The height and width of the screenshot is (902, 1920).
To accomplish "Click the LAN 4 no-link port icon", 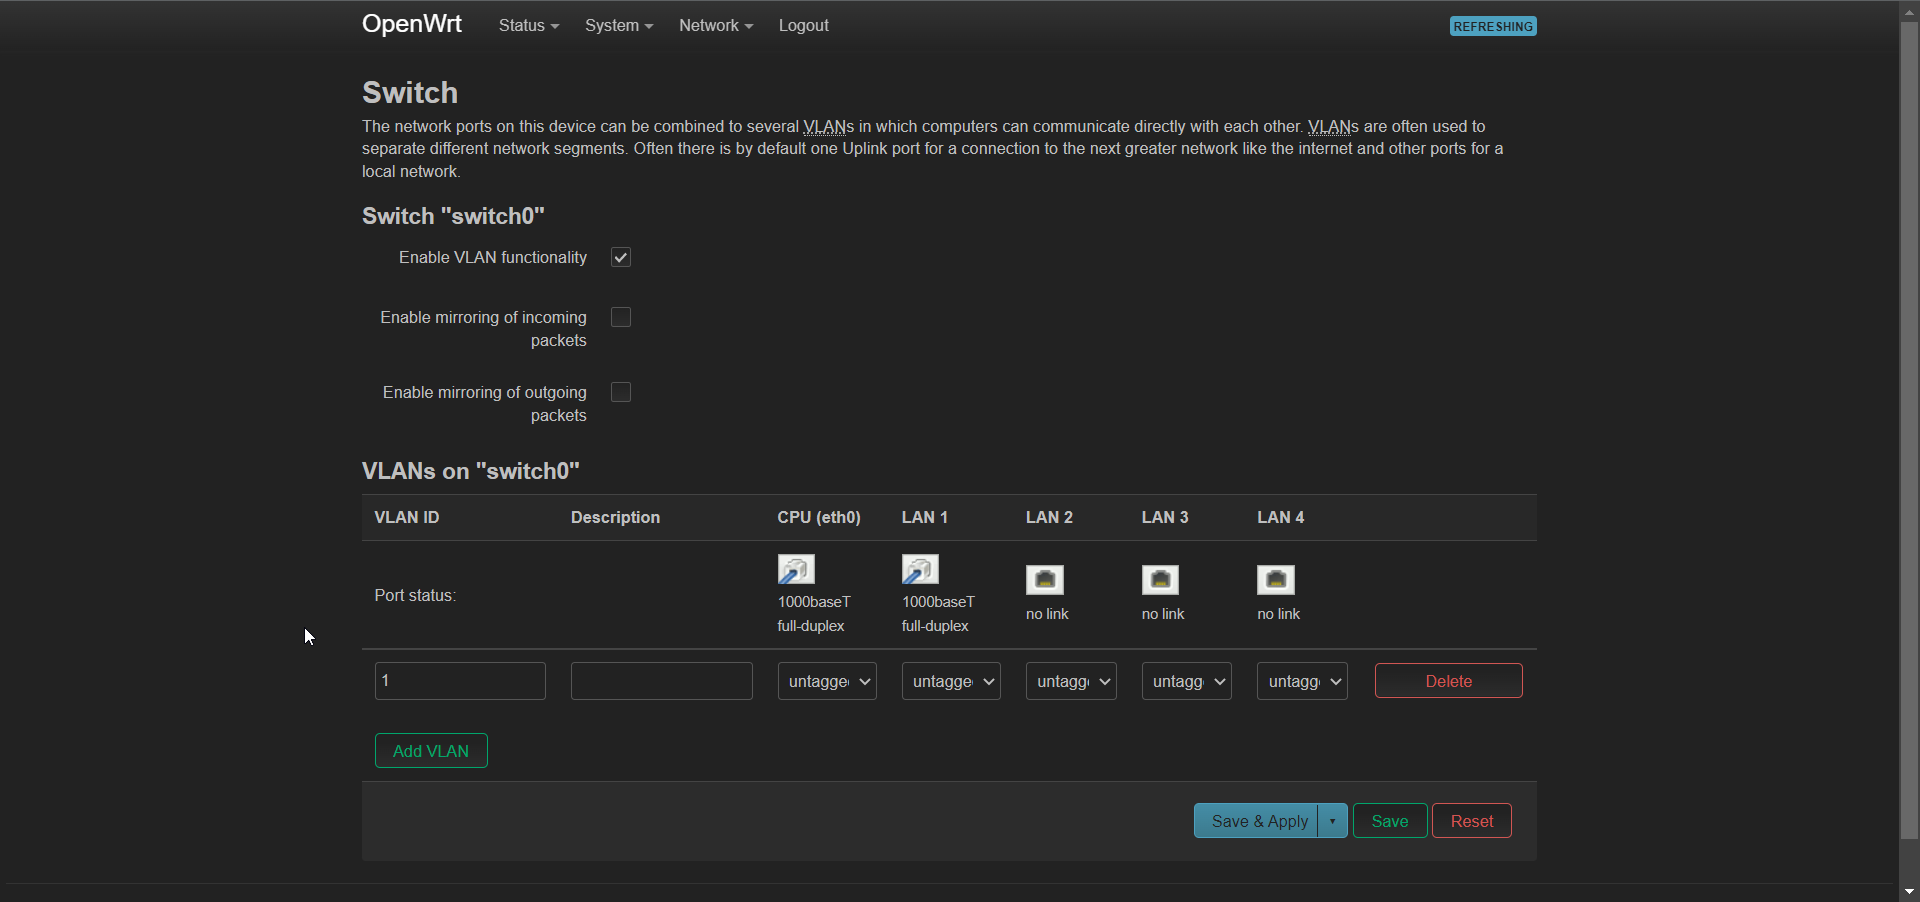I will tap(1276, 580).
